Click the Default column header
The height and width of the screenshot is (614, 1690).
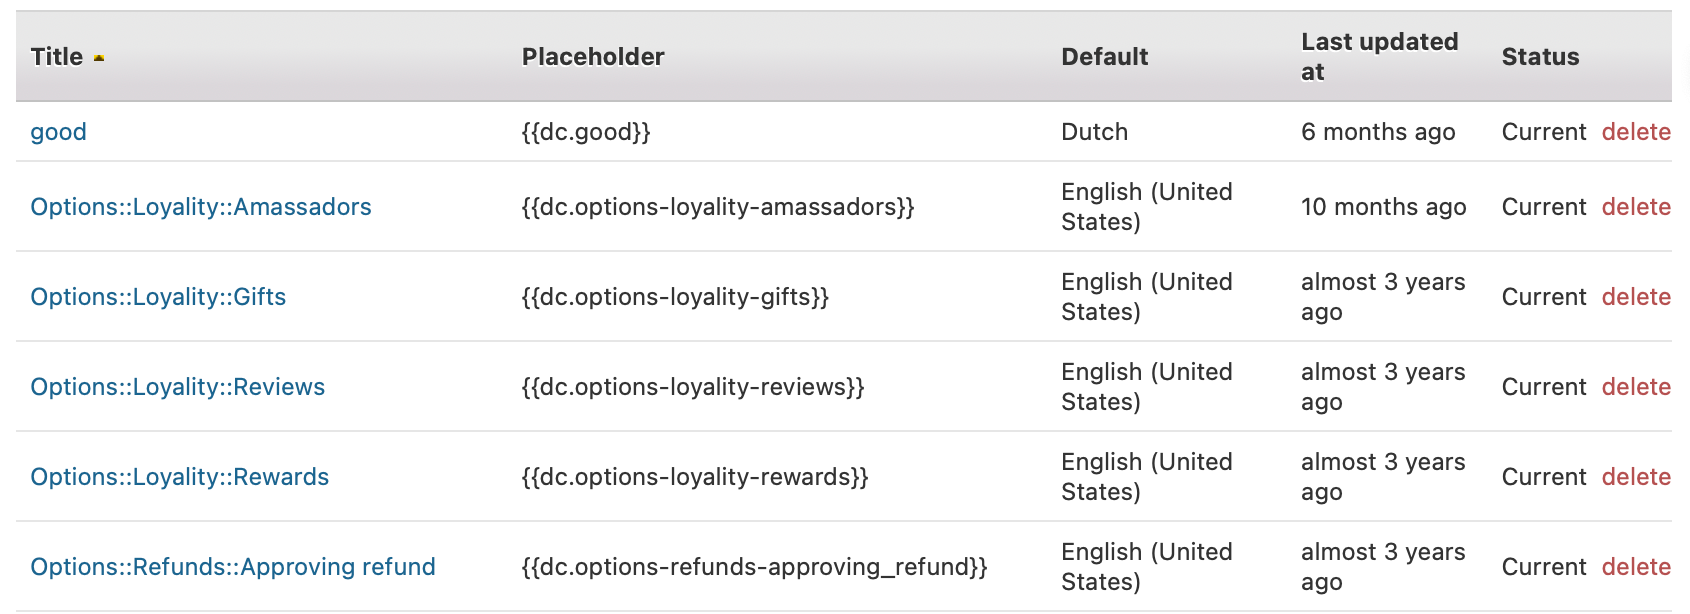click(1104, 57)
